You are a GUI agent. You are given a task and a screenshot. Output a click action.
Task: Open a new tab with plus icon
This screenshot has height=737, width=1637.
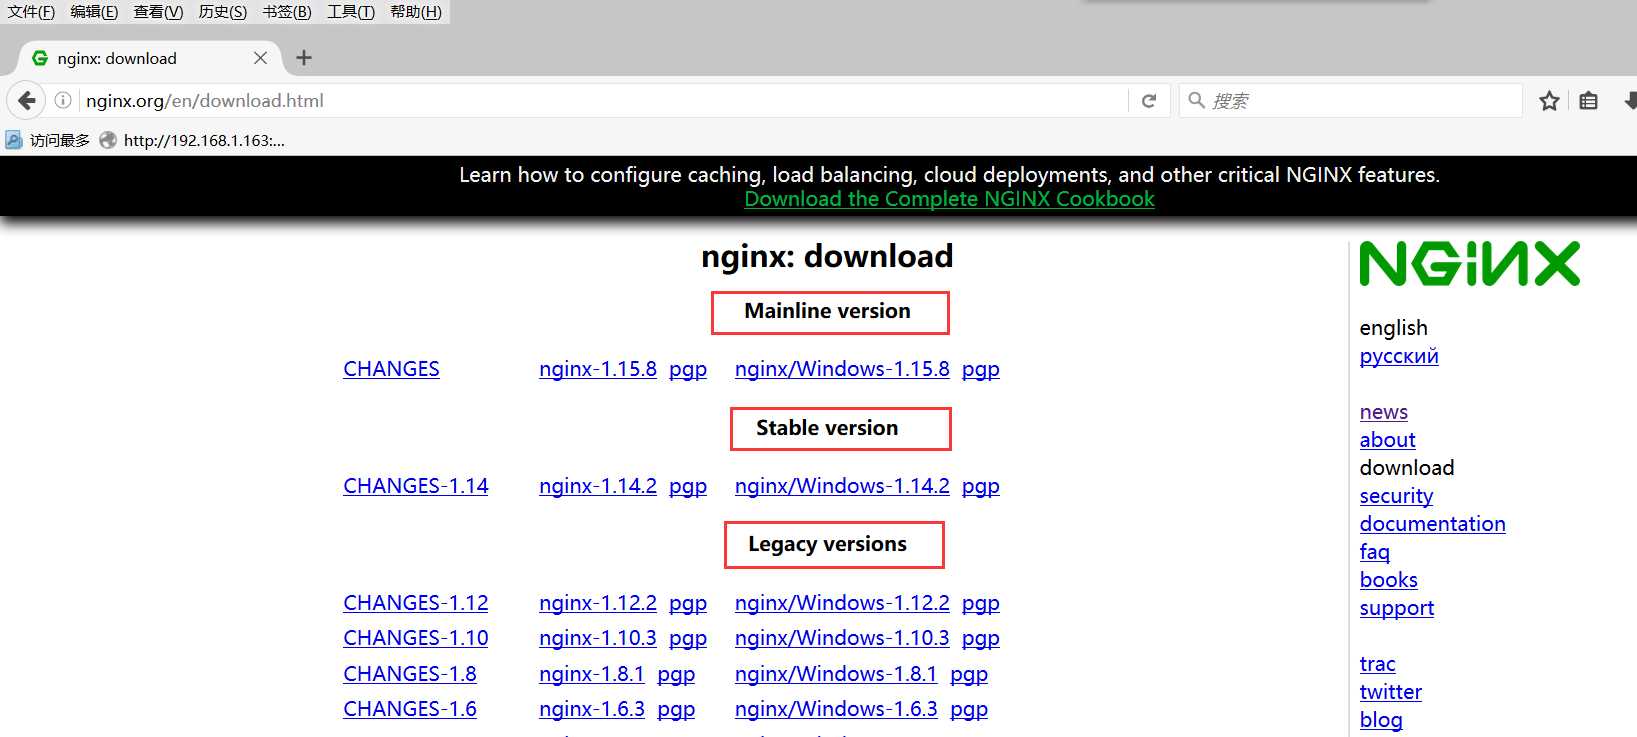[x=304, y=58]
